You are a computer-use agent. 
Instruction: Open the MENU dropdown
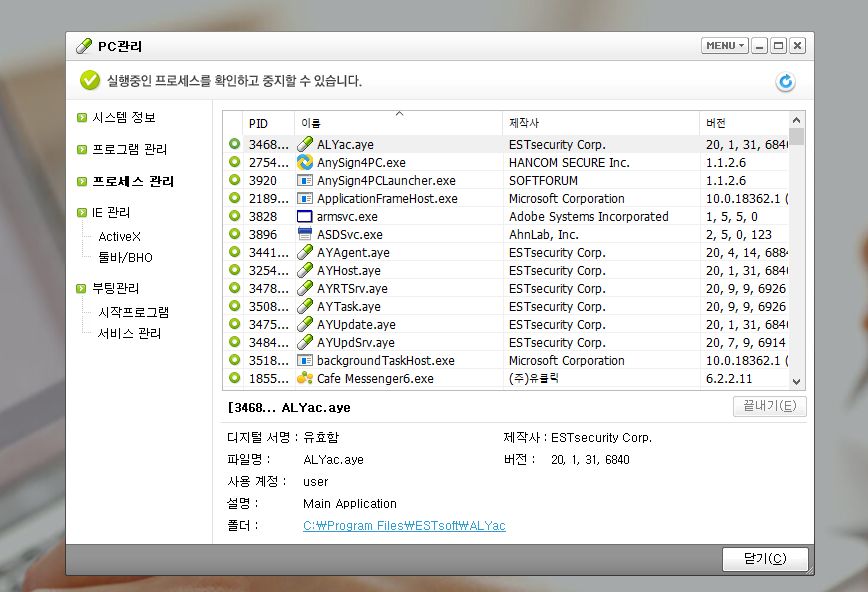pyautogui.click(x=725, y=45)
